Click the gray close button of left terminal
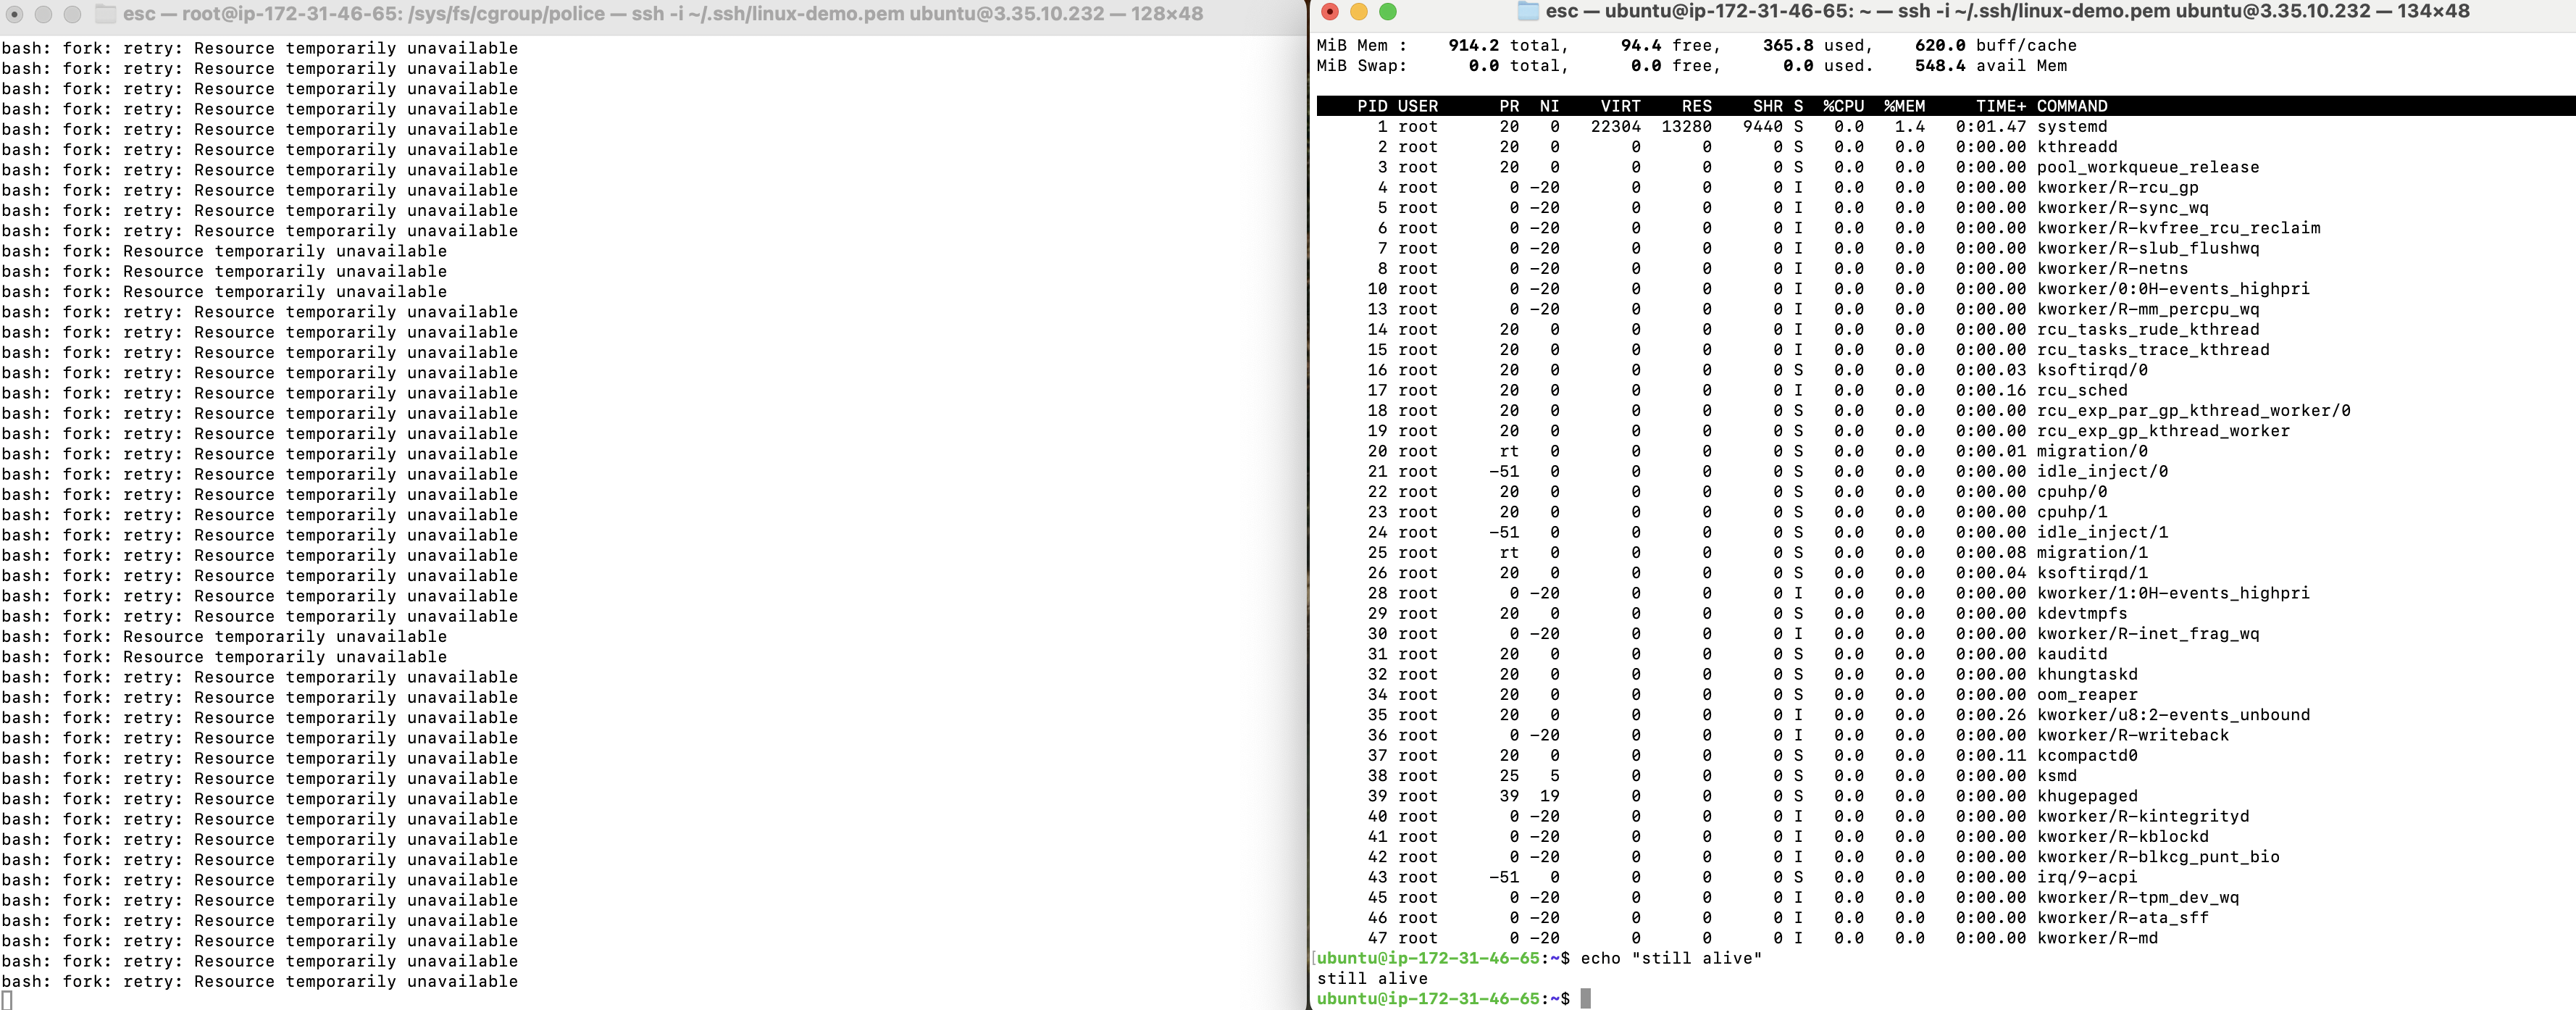The height and width of the screenshot is (1010, 2576). pos(15,14)
